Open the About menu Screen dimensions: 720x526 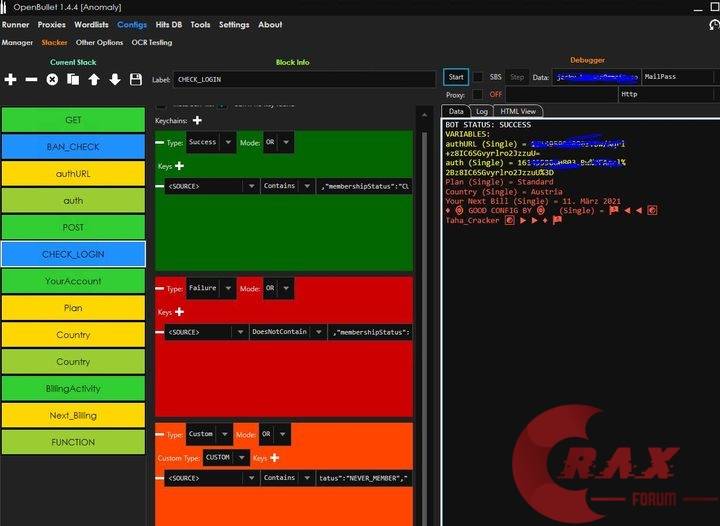(x=270, y=25)
